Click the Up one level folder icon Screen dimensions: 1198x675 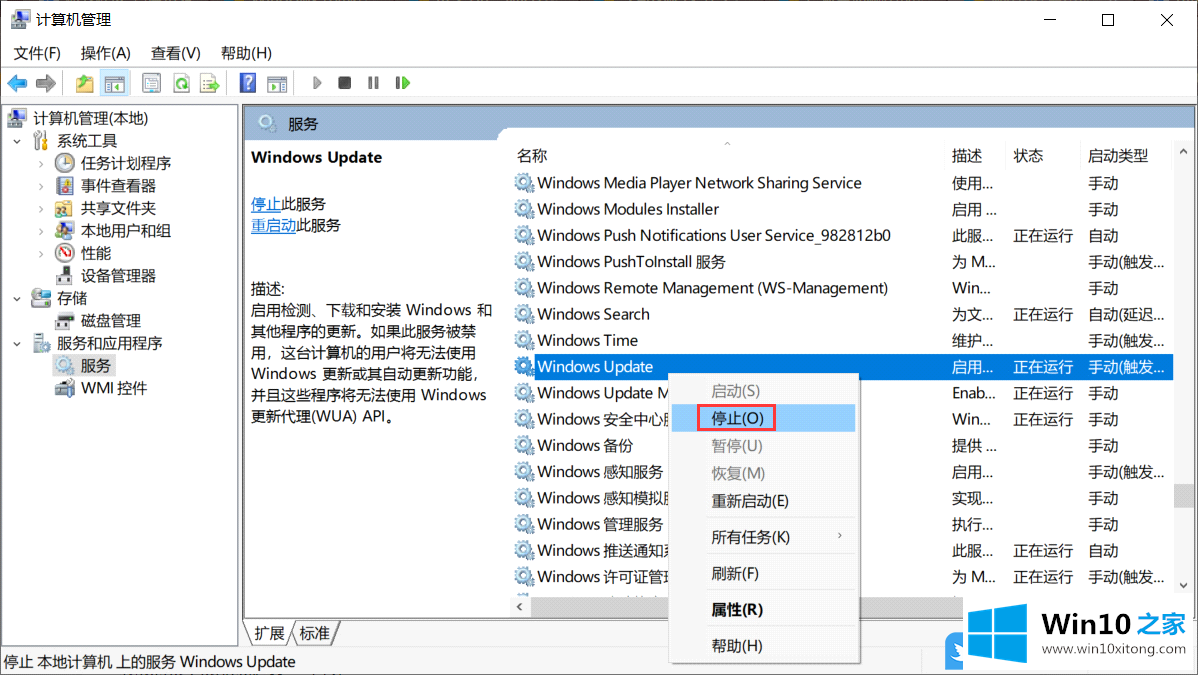coord(84,83)
